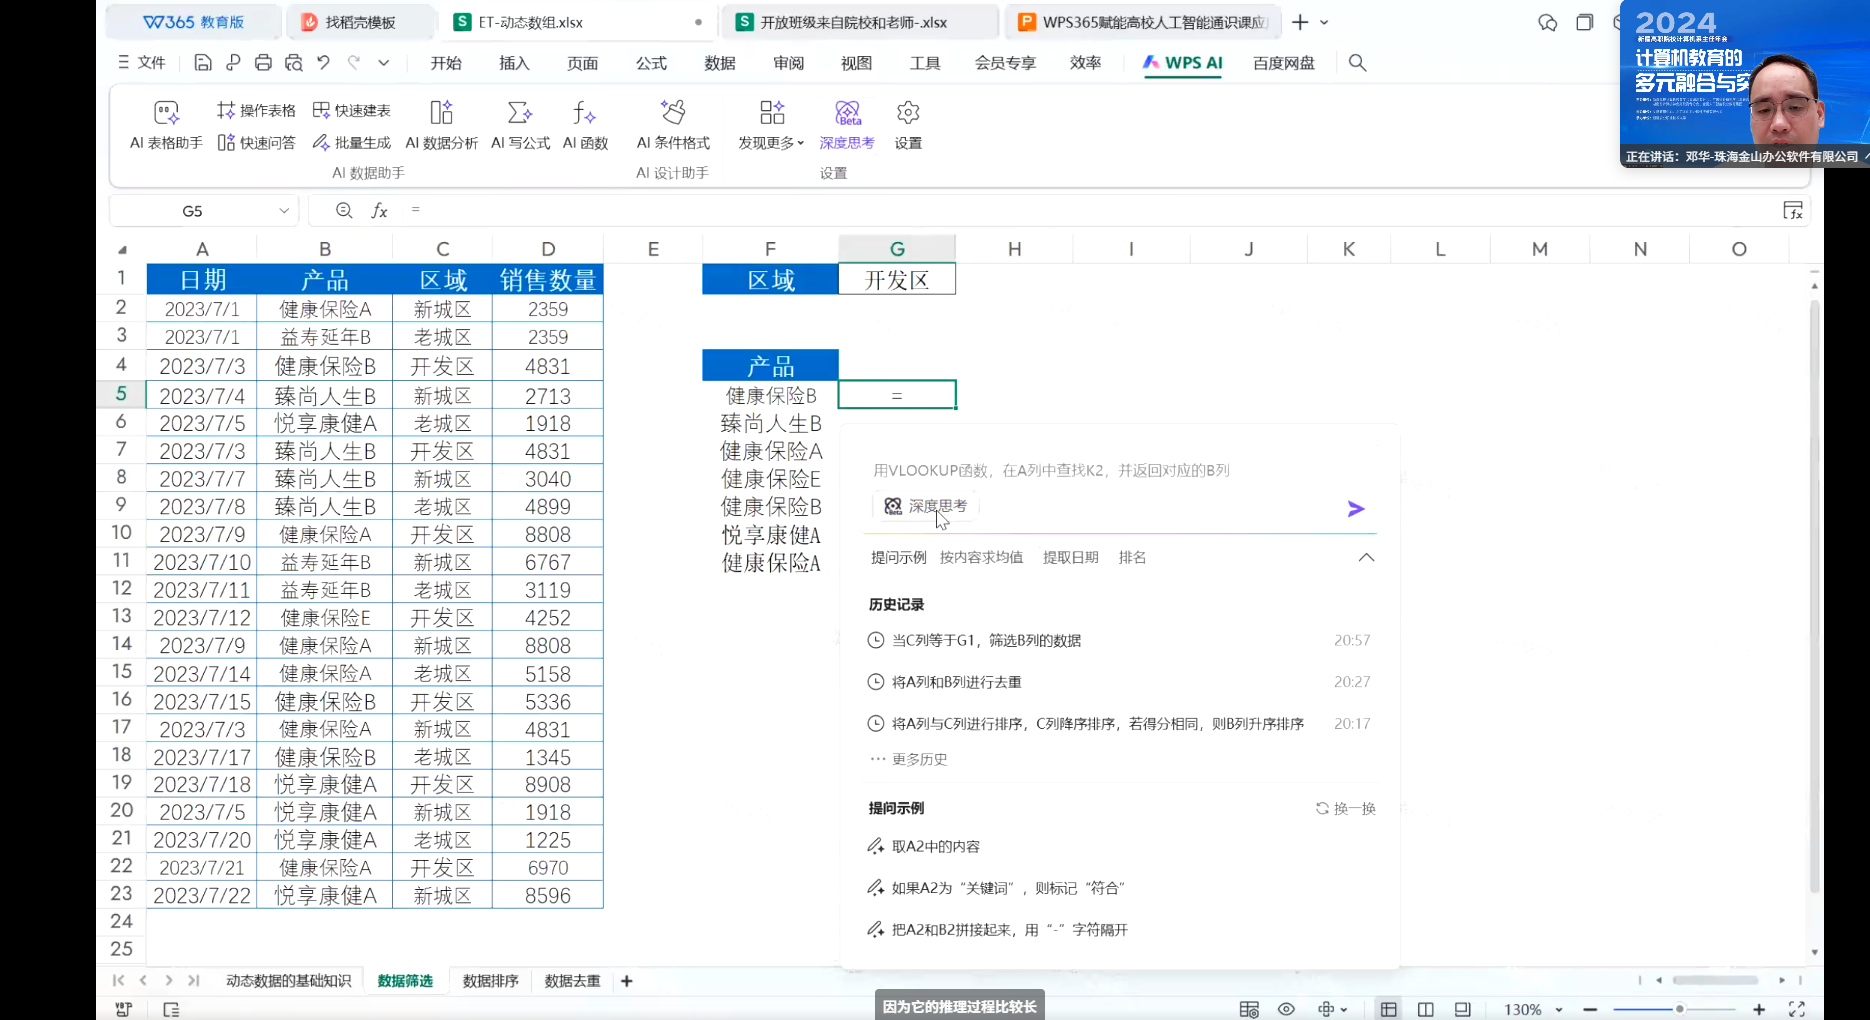
Task: Click the AI 条件格式 icon
Action: pyautogui.click(x=673, y=125)
